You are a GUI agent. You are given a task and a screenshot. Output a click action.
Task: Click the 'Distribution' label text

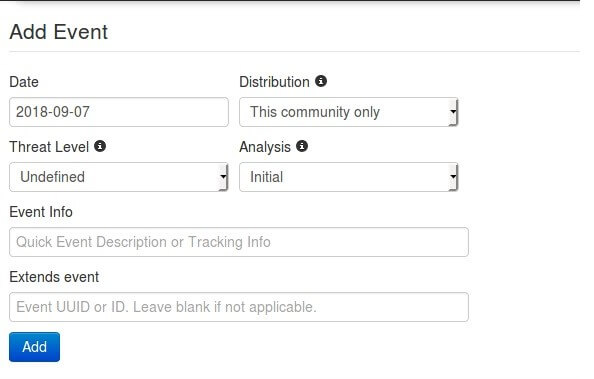pos(274,82)
